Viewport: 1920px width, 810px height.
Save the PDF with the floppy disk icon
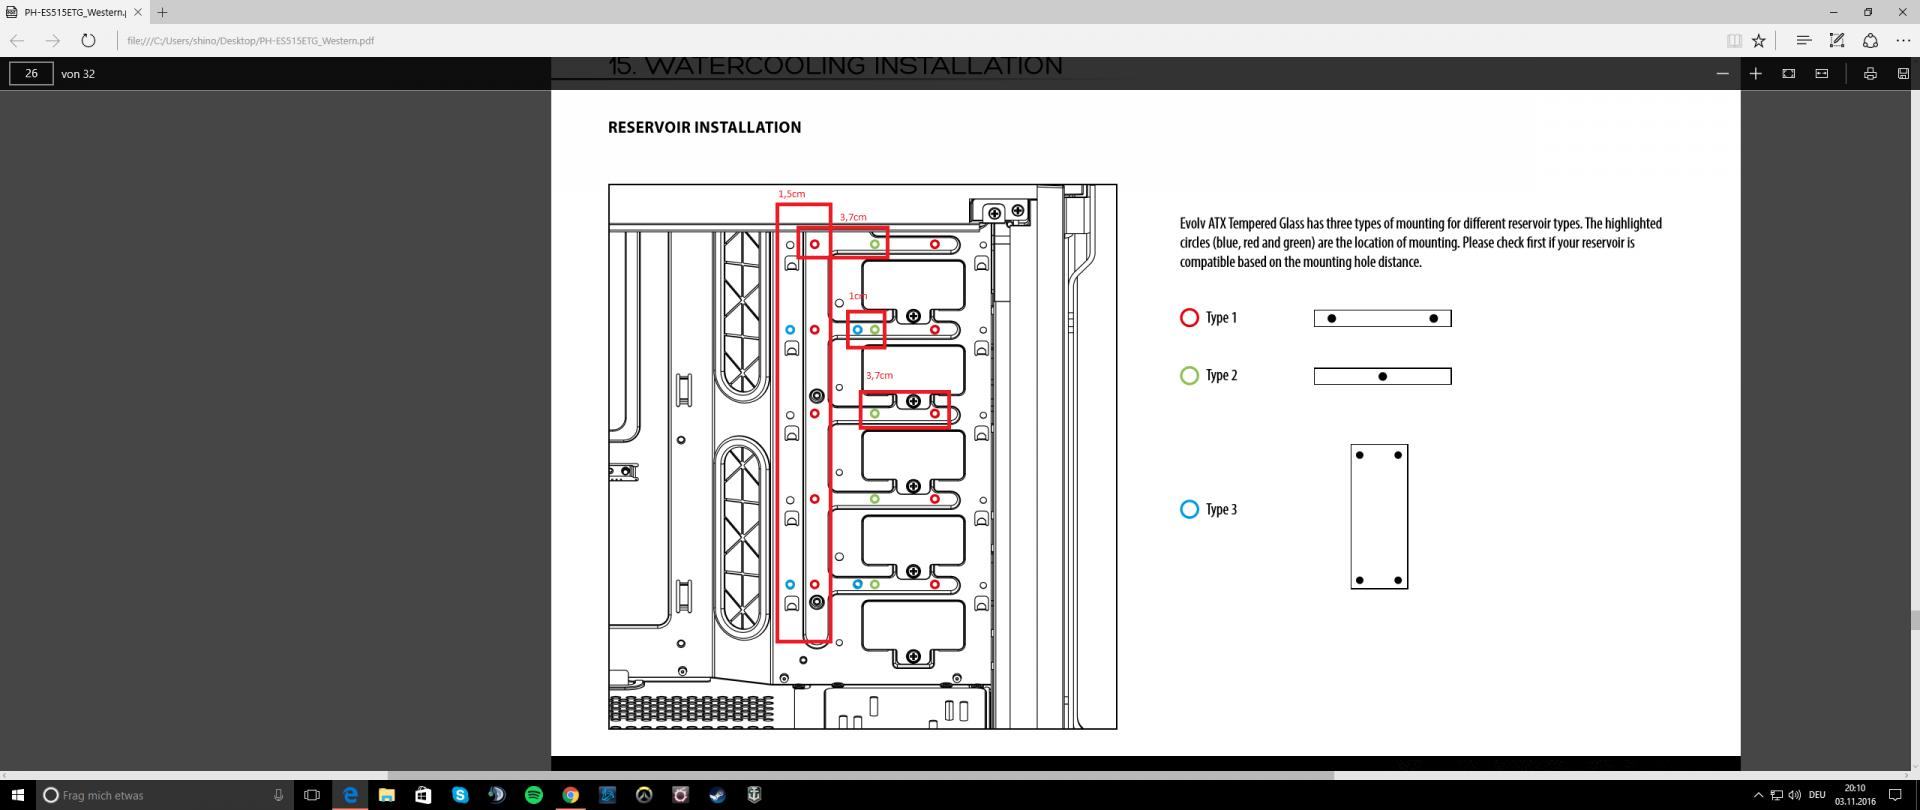1902,74
